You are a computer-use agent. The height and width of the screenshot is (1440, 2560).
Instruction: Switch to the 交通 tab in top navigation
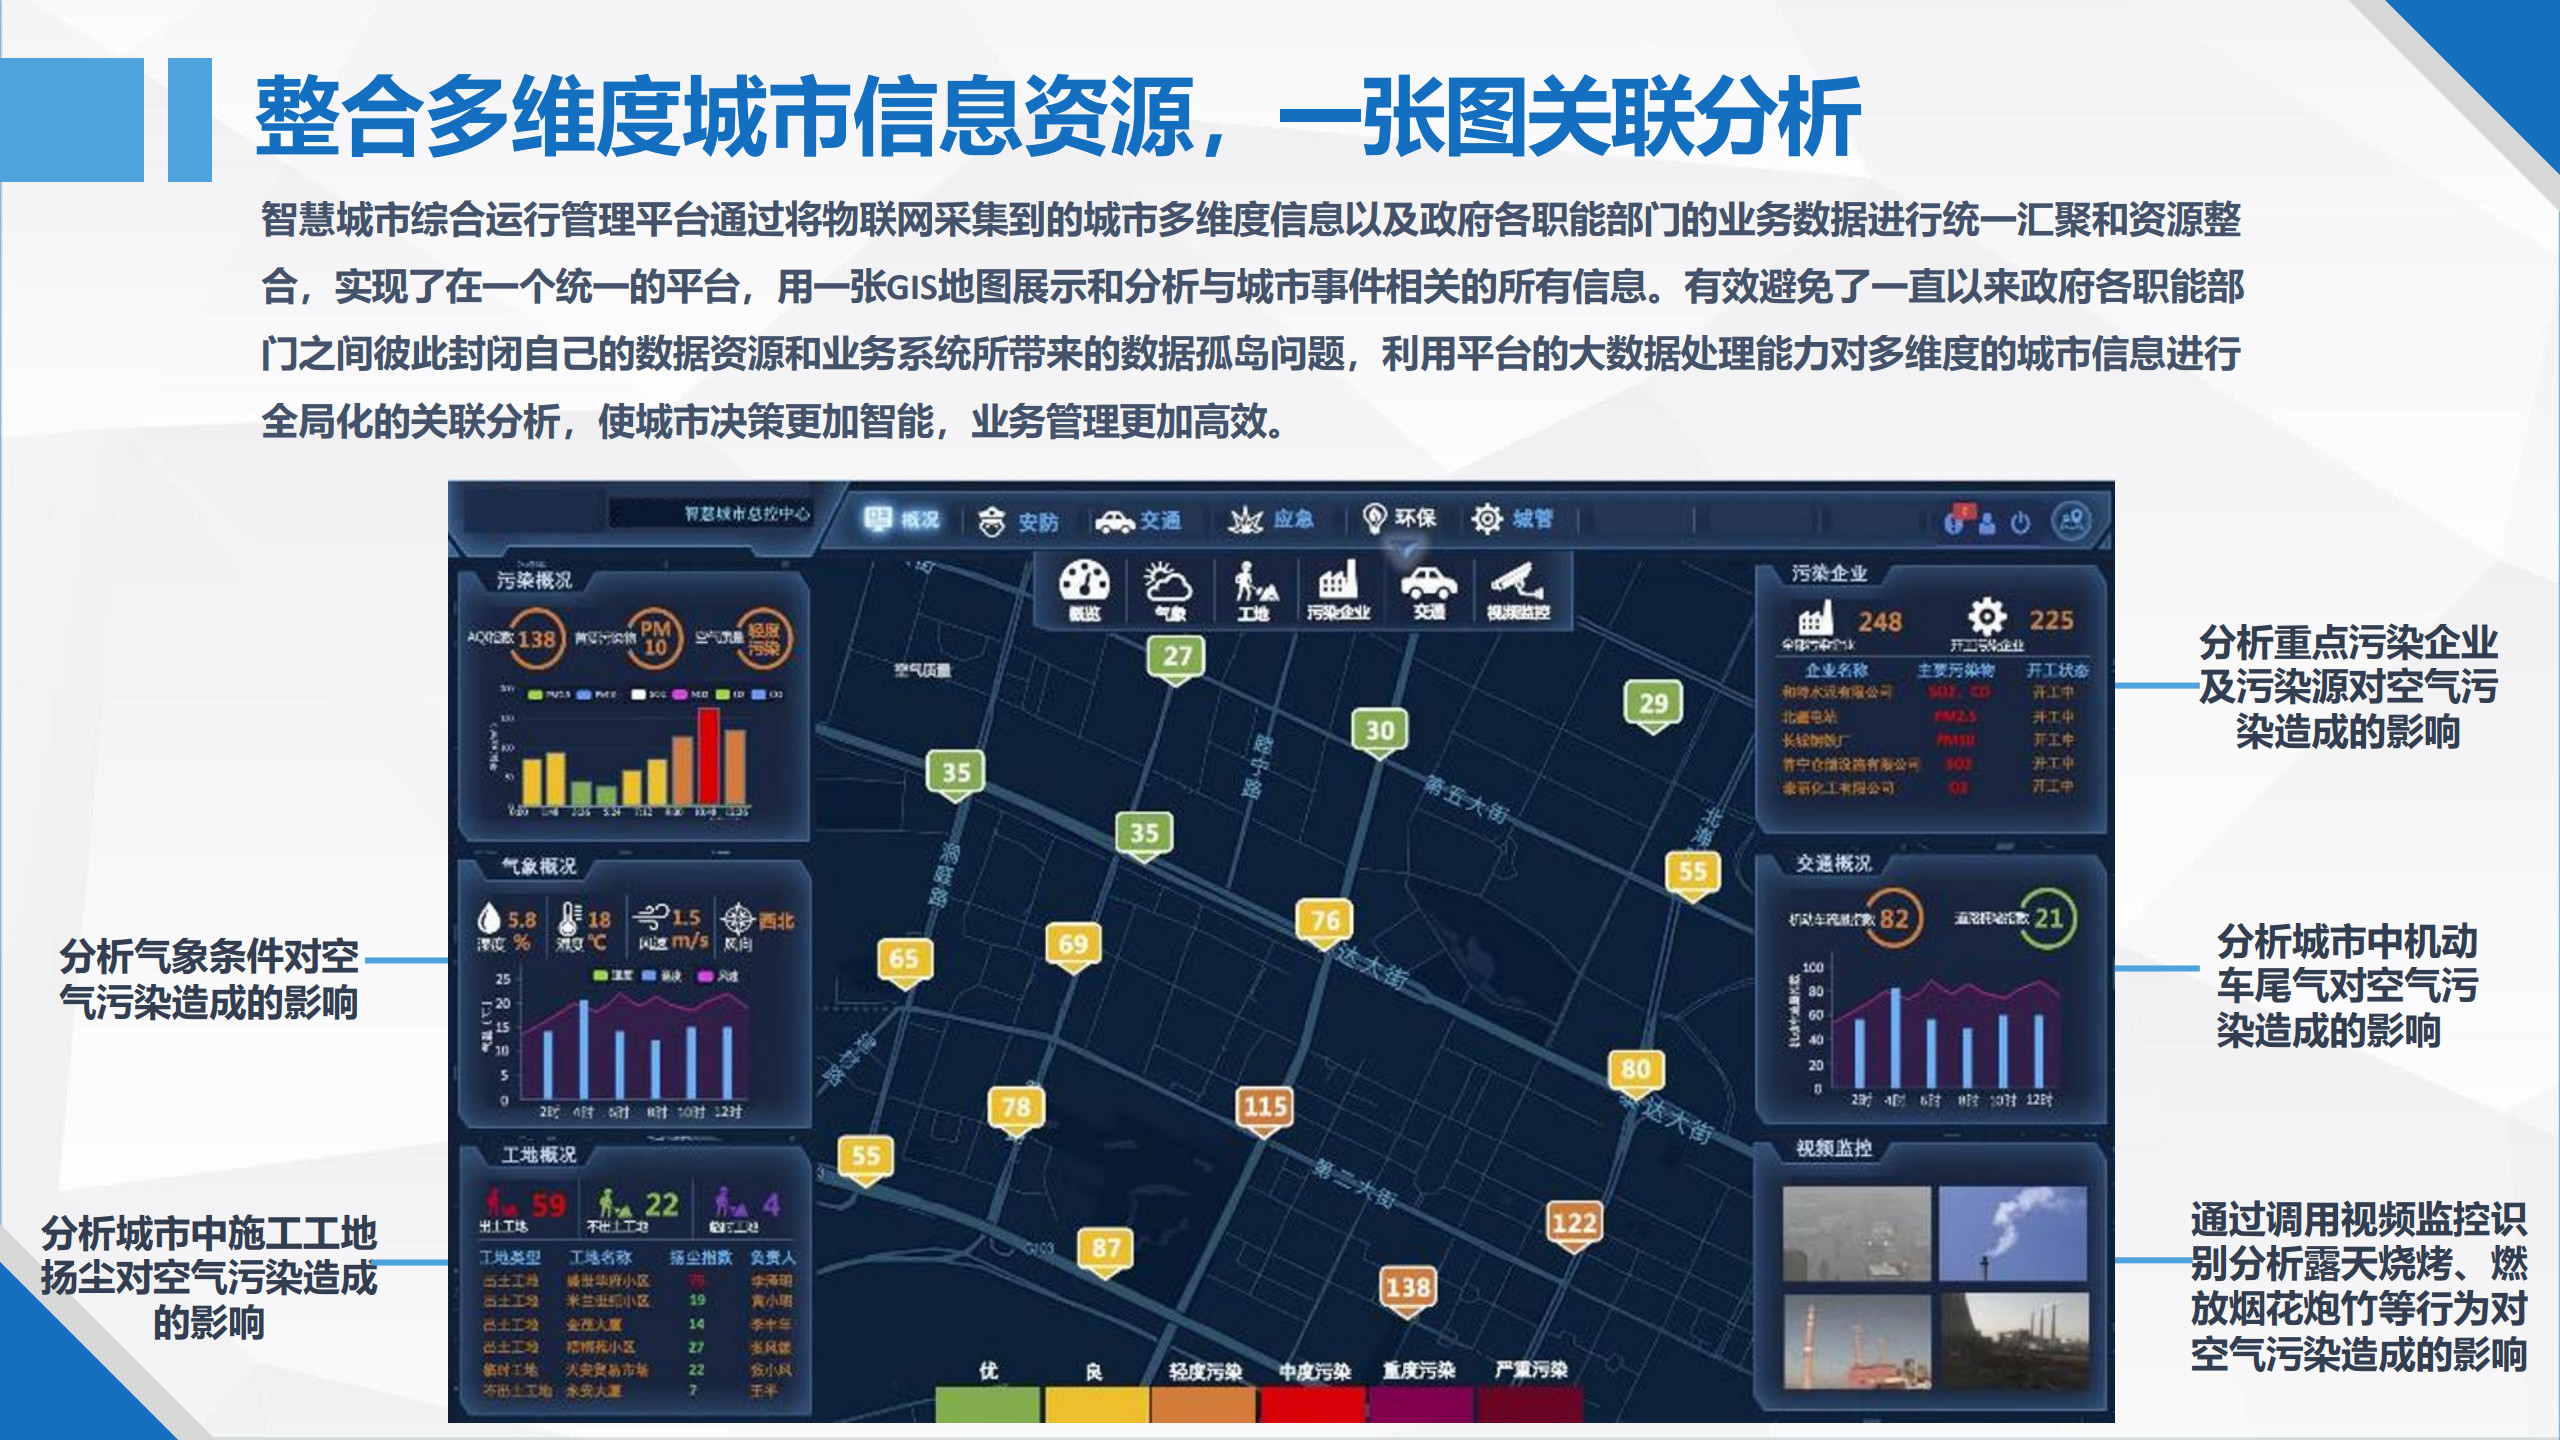1138,521
